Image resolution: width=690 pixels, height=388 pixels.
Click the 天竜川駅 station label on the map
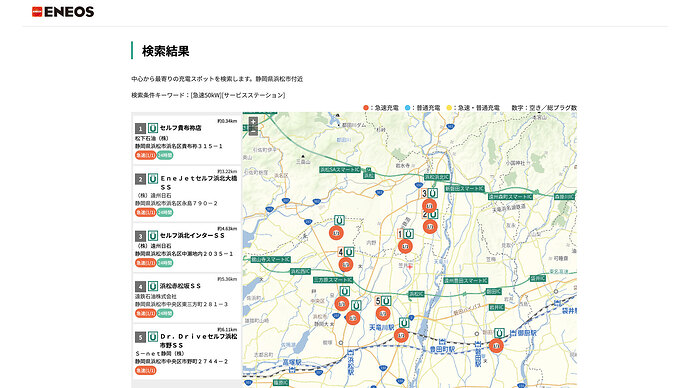coord(382,327)
